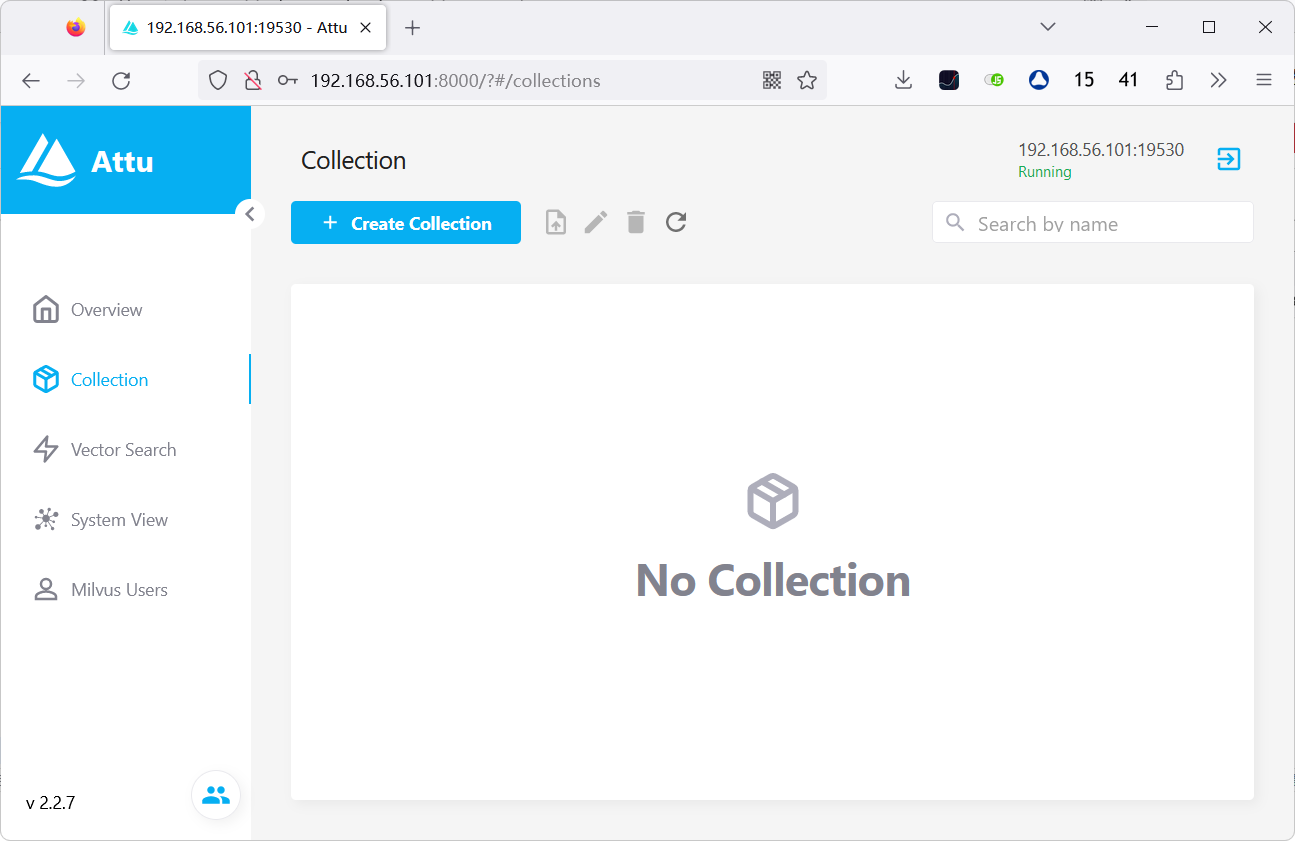The image size is (1295, 841).
Task: Click the trash delete icon
Action: pyautogui.click(x=636, y=222)
